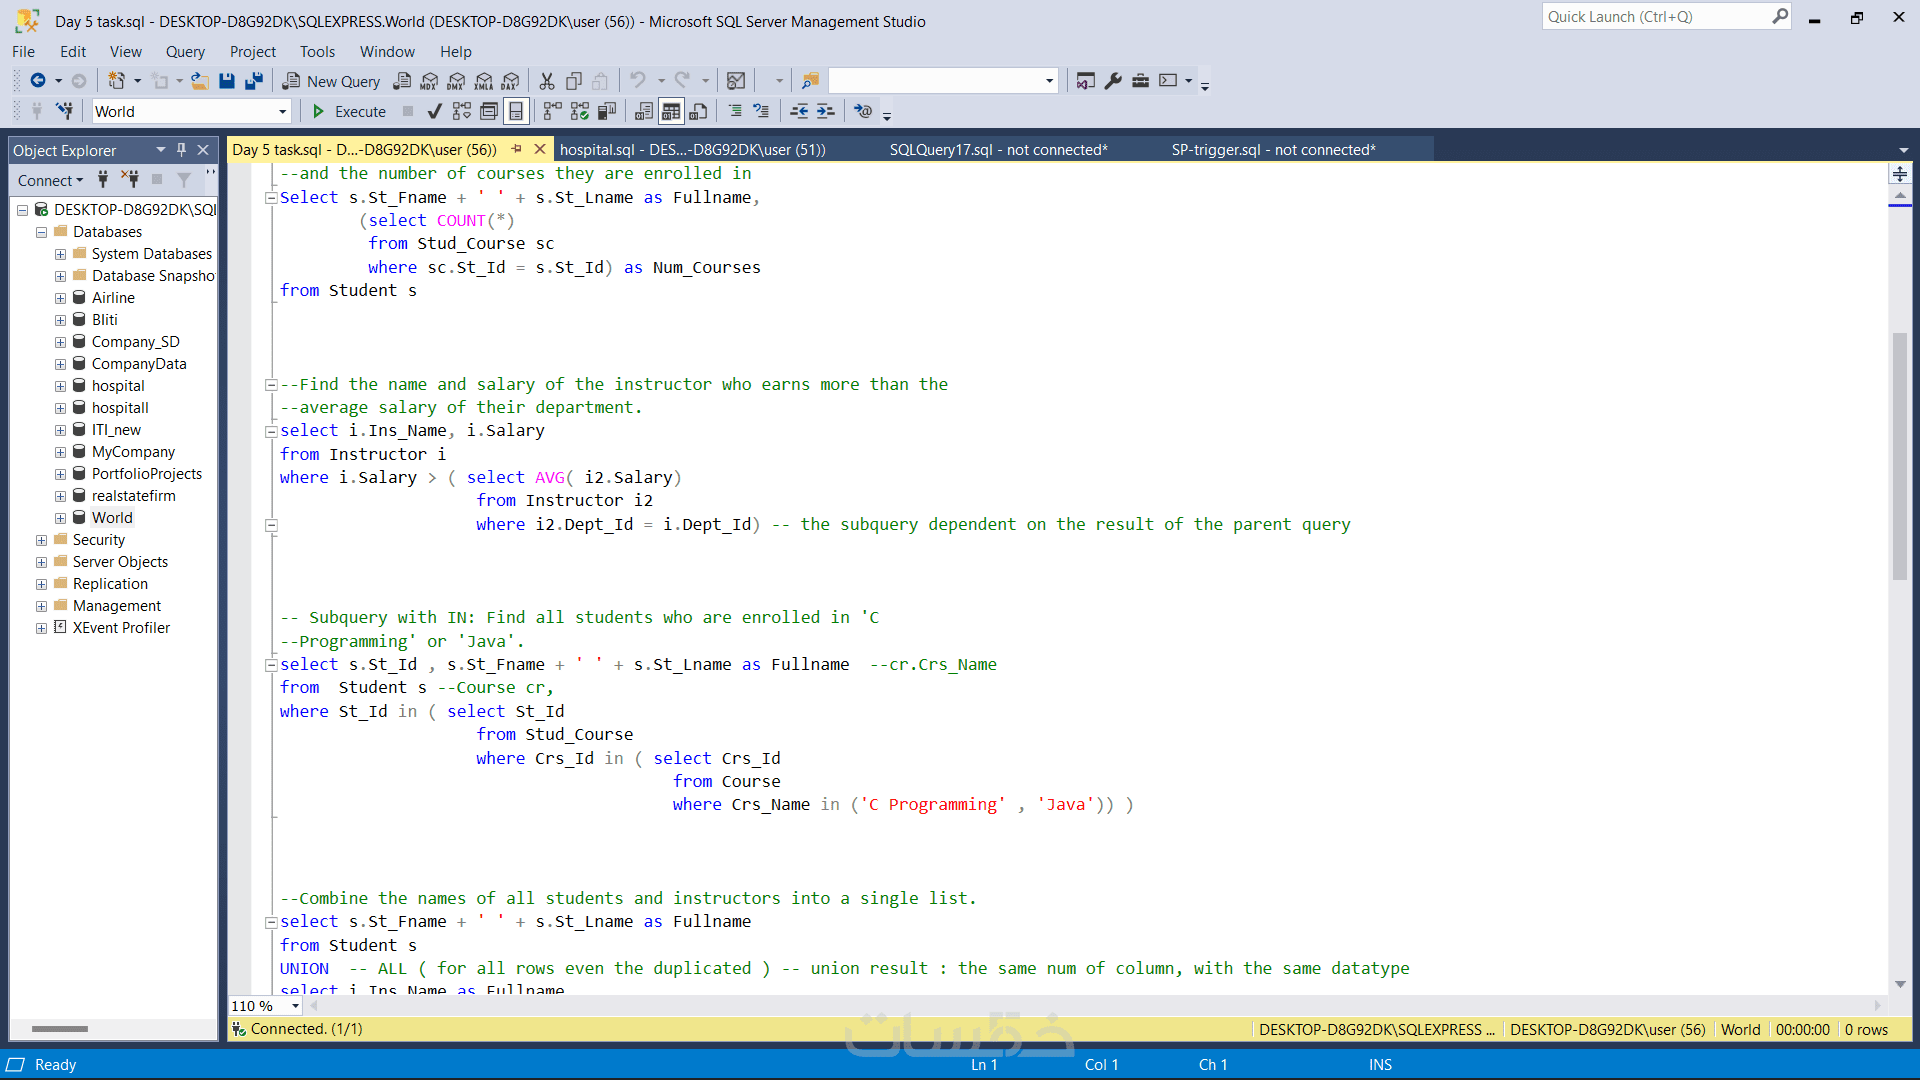Open the Query menu
The height and width of the screenshot is (1080, 1920).
point(185,52)
